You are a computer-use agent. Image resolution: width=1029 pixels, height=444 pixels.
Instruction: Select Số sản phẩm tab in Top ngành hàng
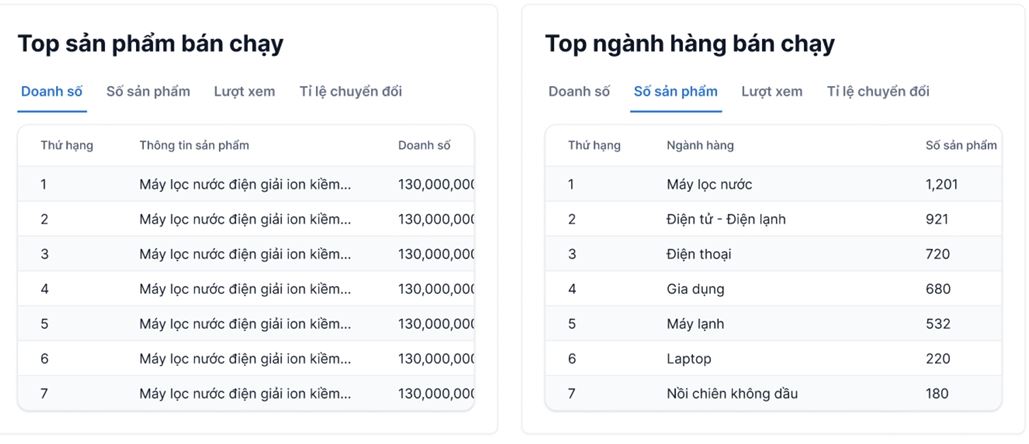pos(675,92)
